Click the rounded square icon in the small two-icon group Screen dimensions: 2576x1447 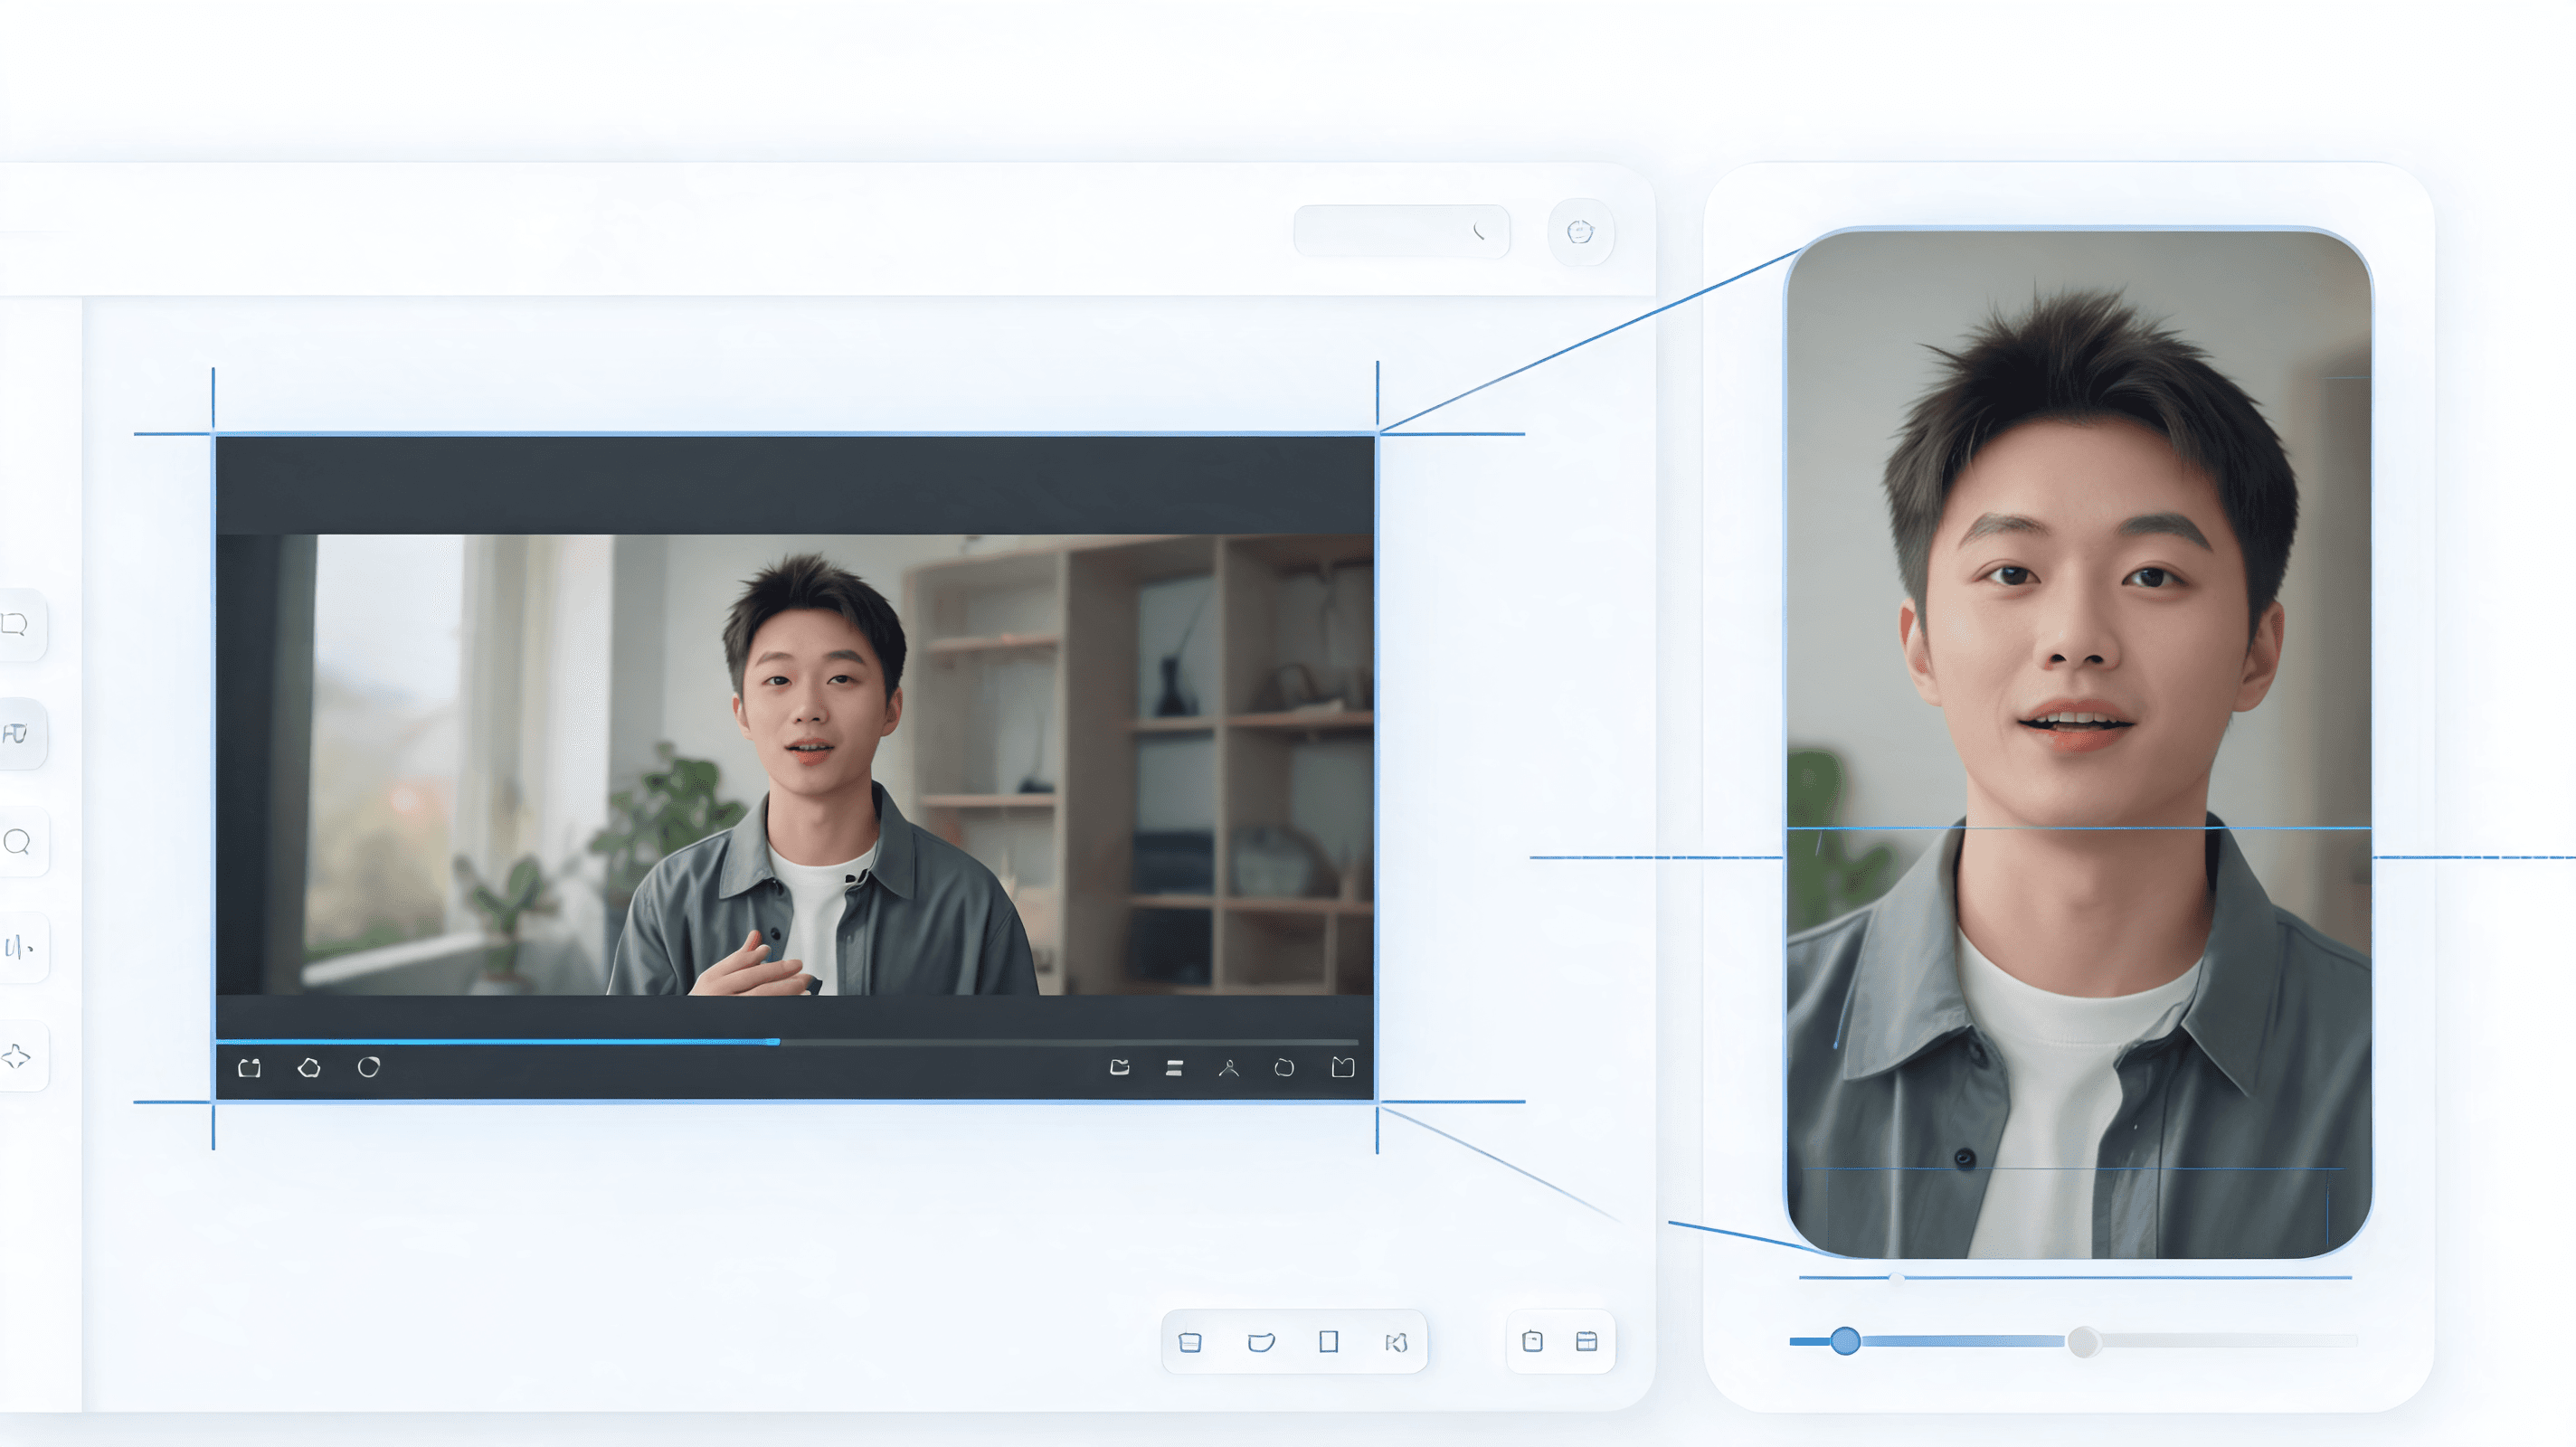click(1532, 1341)
